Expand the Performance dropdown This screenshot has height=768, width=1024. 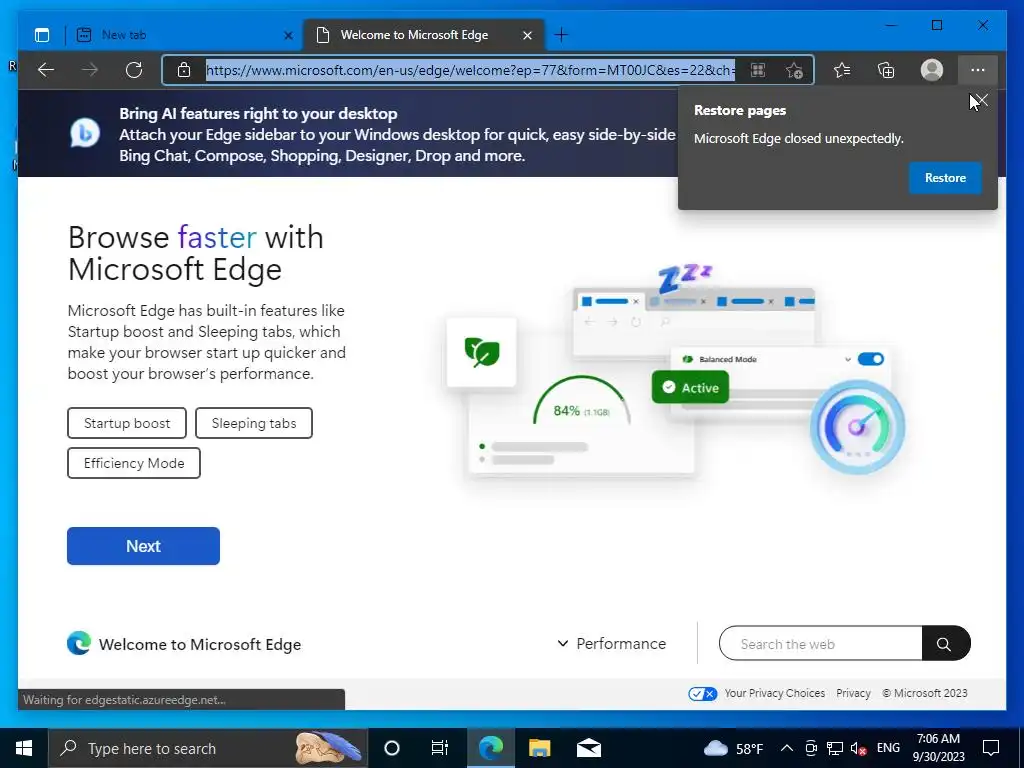611,644
